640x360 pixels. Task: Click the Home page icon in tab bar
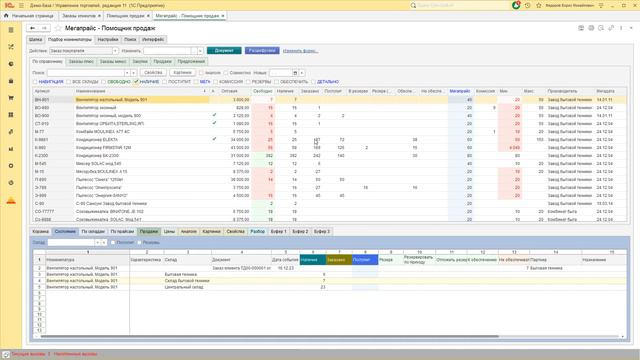click(6, 16)
